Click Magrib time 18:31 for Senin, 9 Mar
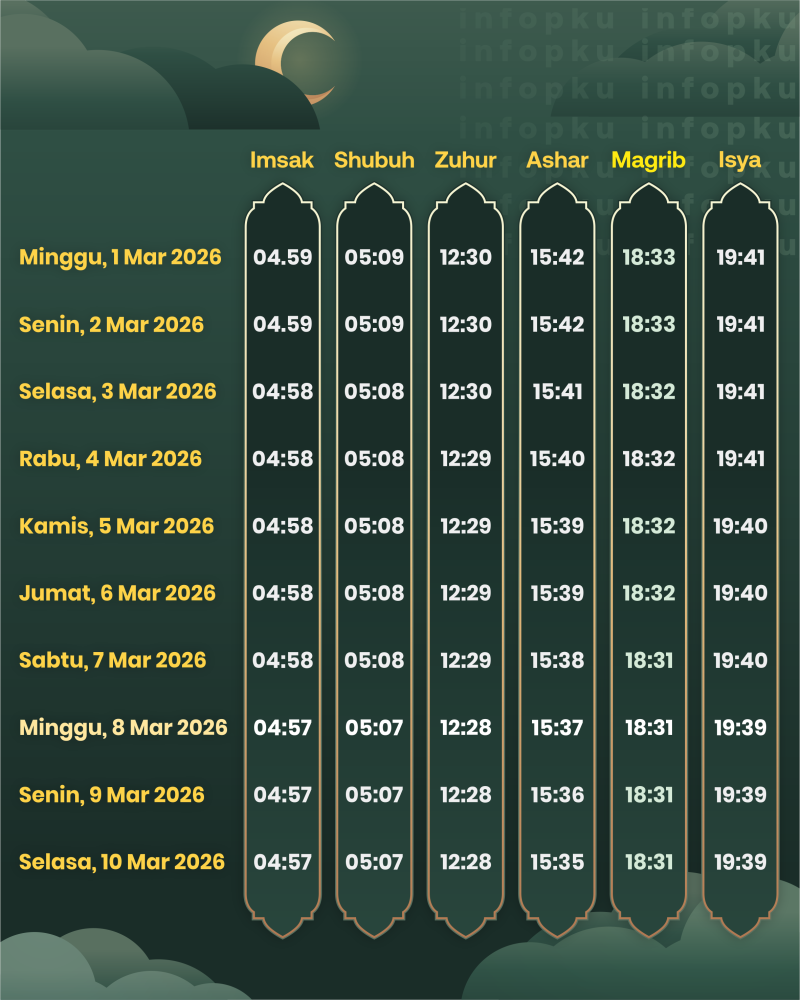 [649, 795]
